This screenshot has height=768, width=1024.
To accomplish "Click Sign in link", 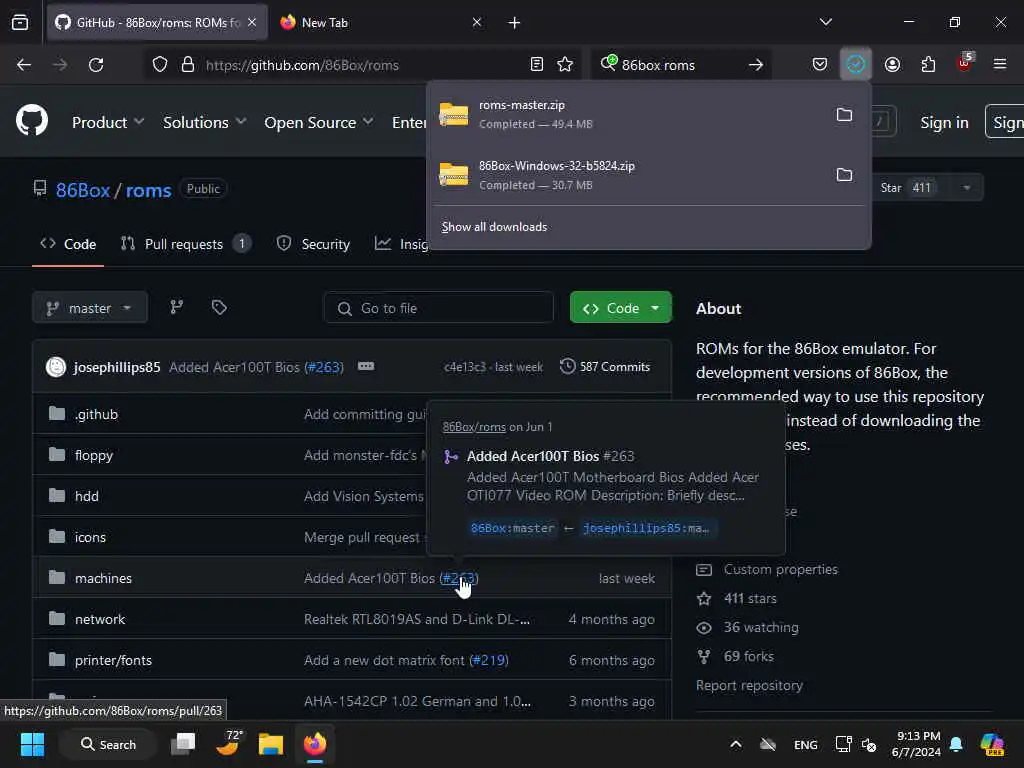I will pyautogui.click(x=944, y=122).
